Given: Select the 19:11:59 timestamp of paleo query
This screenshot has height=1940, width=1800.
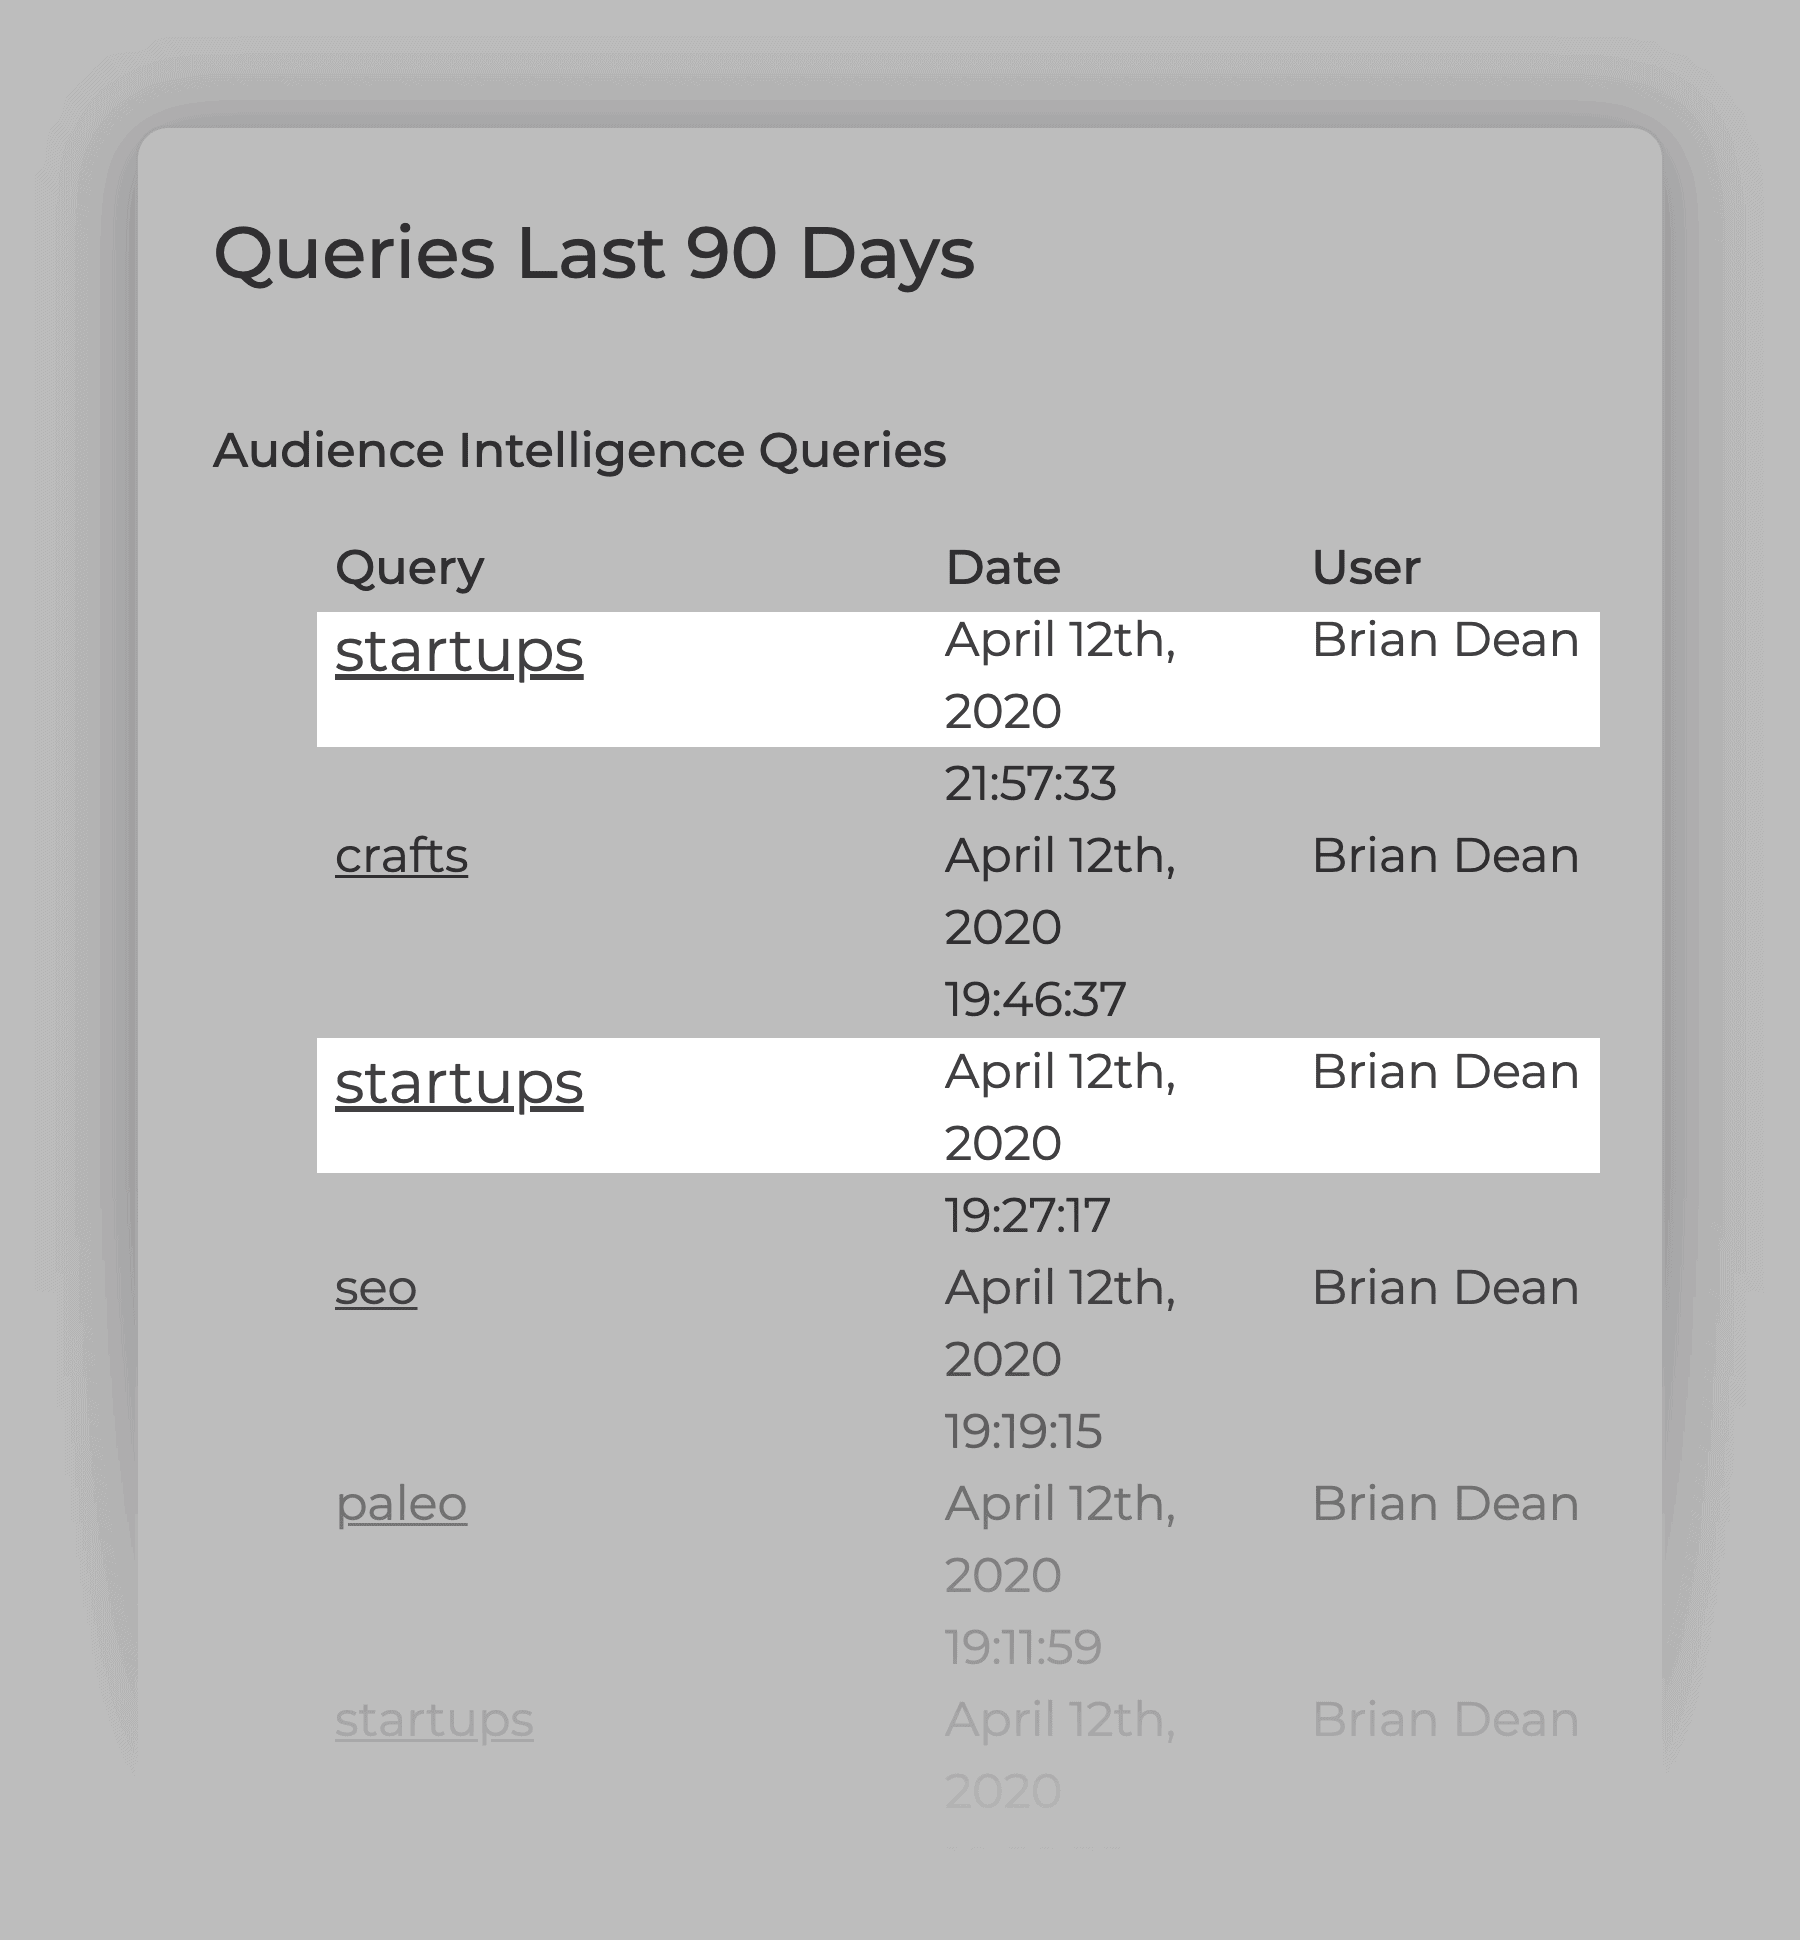Looking at the screenshot, I should 1024,1648.
